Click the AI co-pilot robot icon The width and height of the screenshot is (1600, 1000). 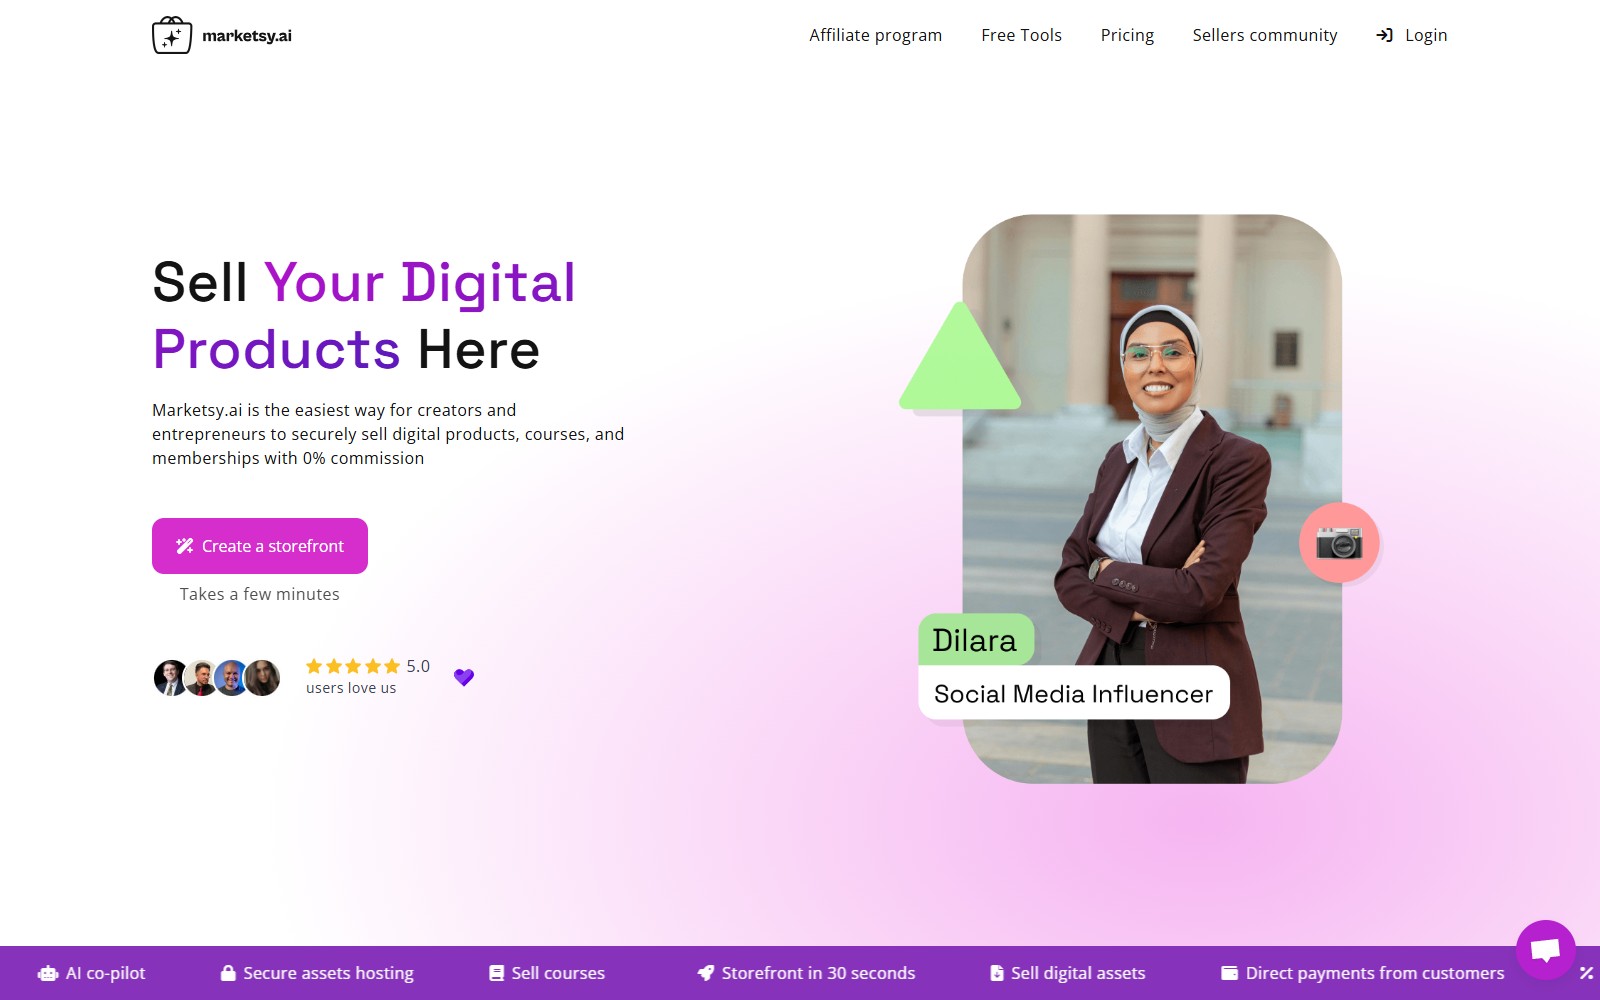click(48, 973)
